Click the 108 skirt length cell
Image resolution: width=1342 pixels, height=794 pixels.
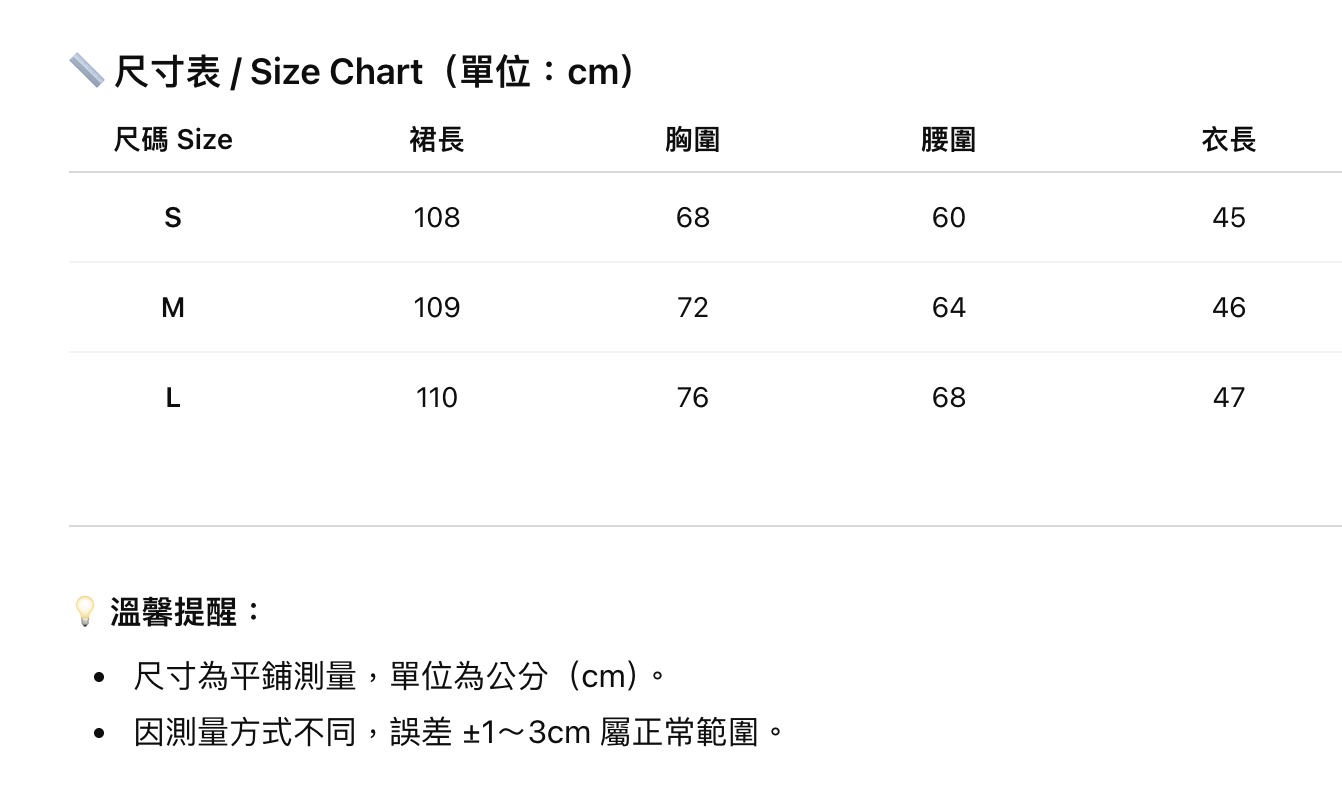point(437,217)
